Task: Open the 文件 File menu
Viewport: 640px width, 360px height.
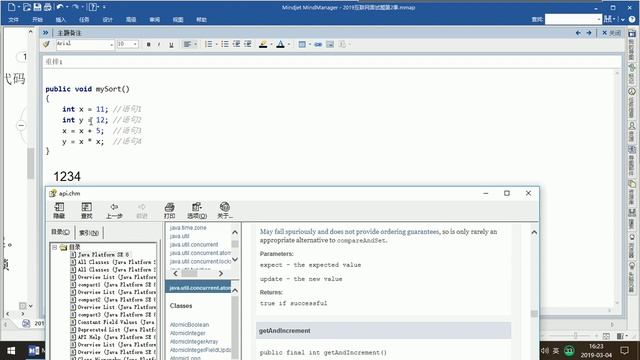Action: click(x=13, y=20)
